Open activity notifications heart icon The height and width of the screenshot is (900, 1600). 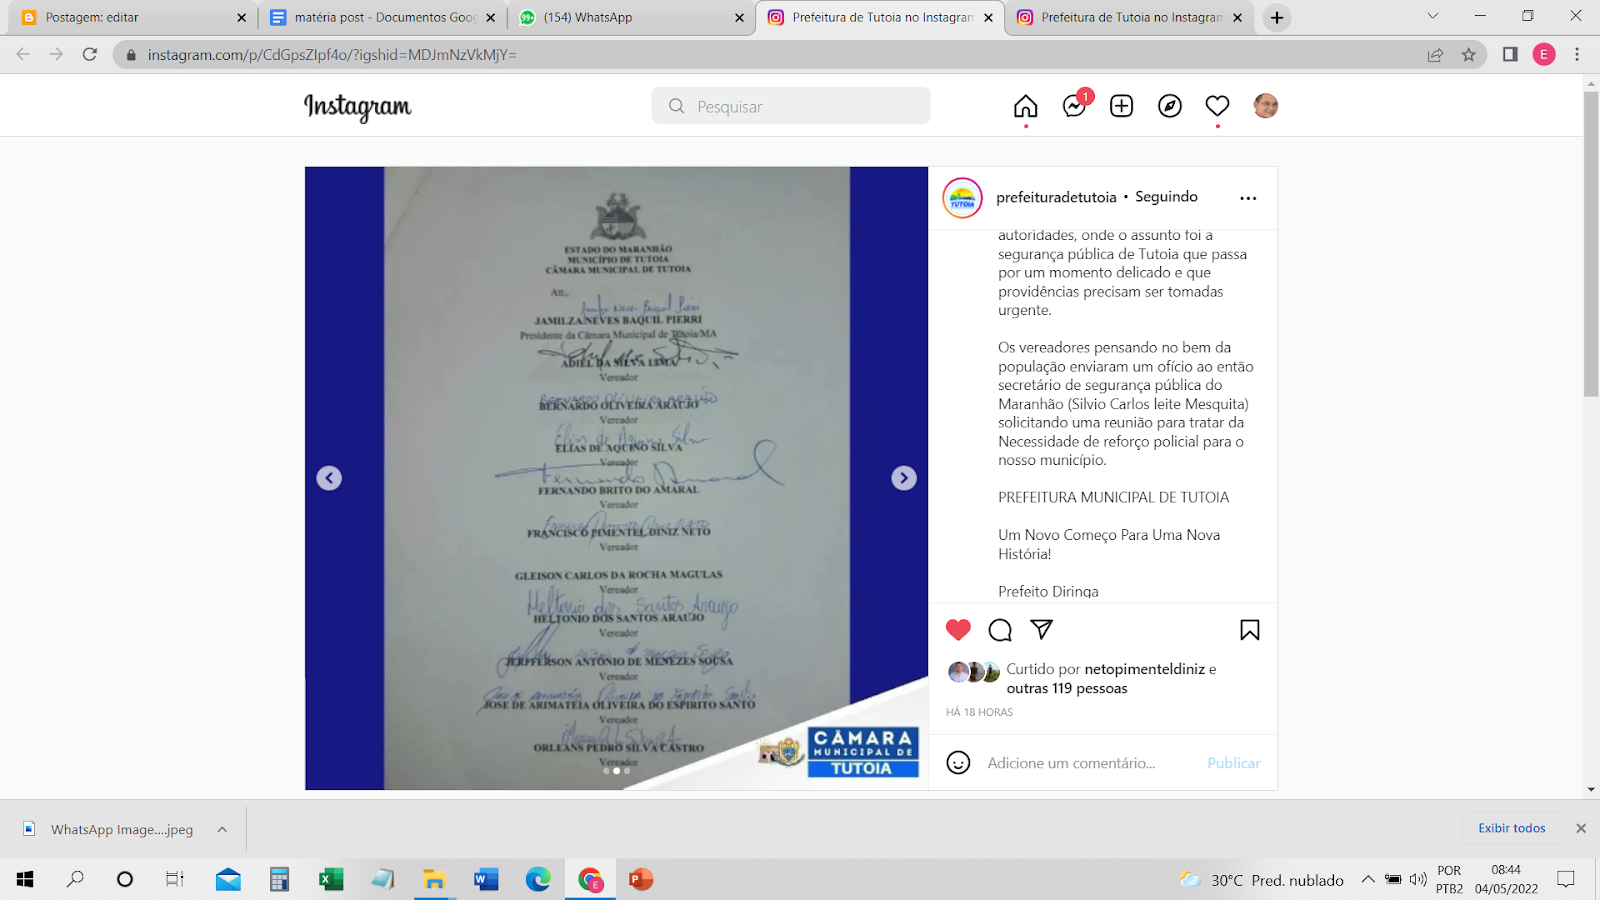pos(1217,106)
